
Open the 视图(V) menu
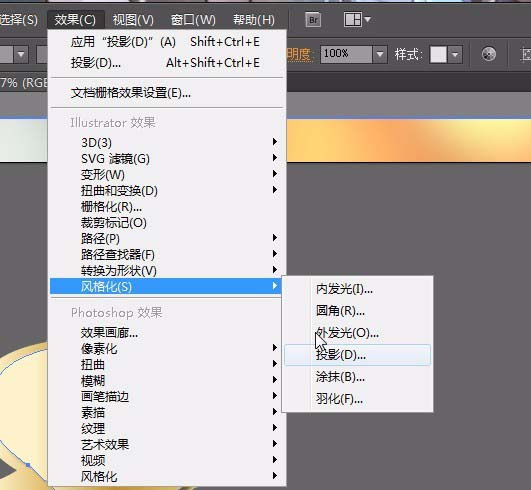[133, 20]
